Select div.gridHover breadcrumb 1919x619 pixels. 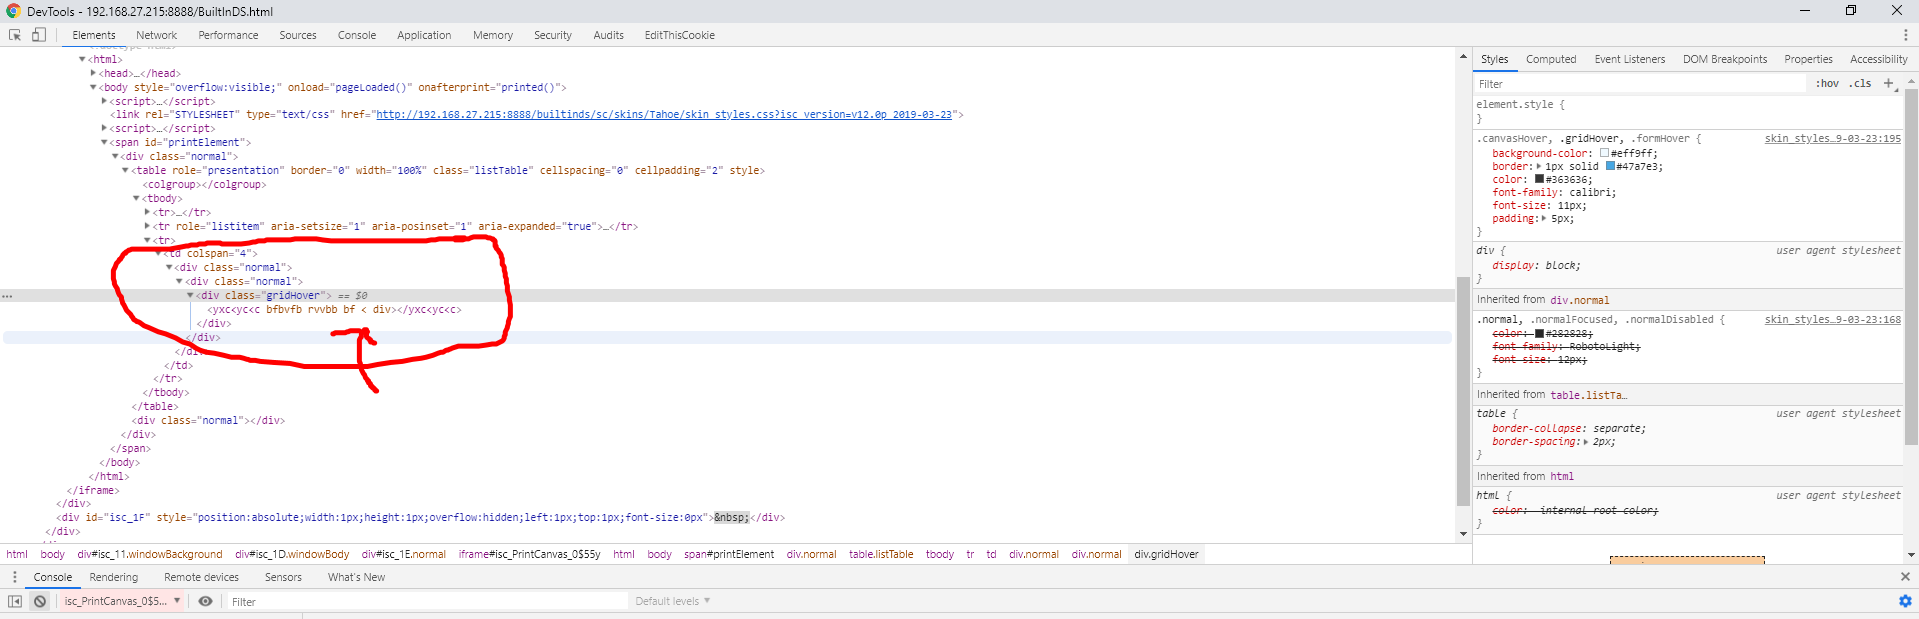pos(1166,554)
